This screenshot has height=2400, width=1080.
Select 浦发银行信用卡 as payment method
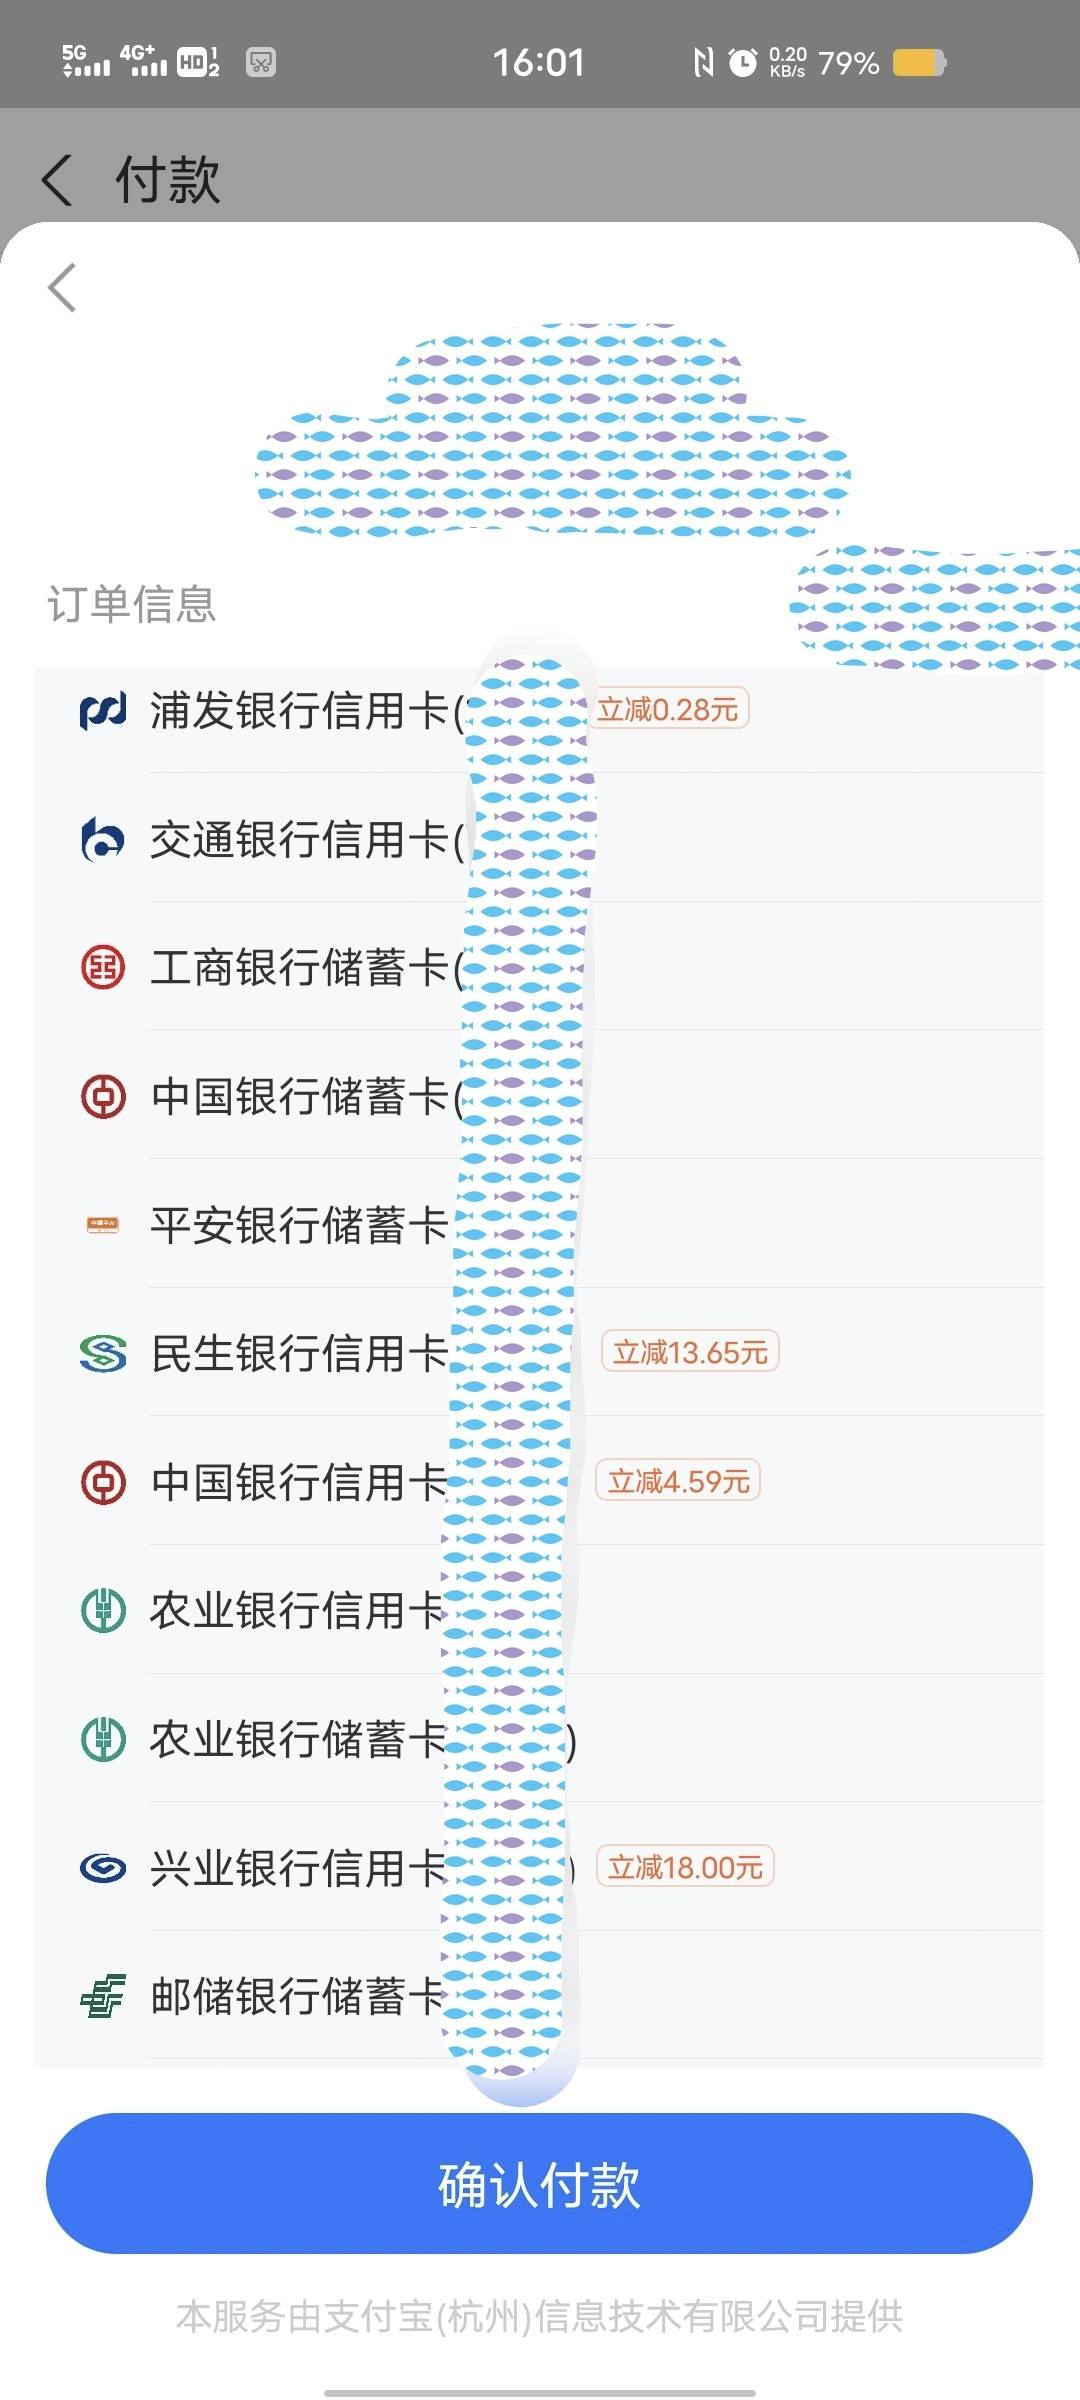point(539,711)
